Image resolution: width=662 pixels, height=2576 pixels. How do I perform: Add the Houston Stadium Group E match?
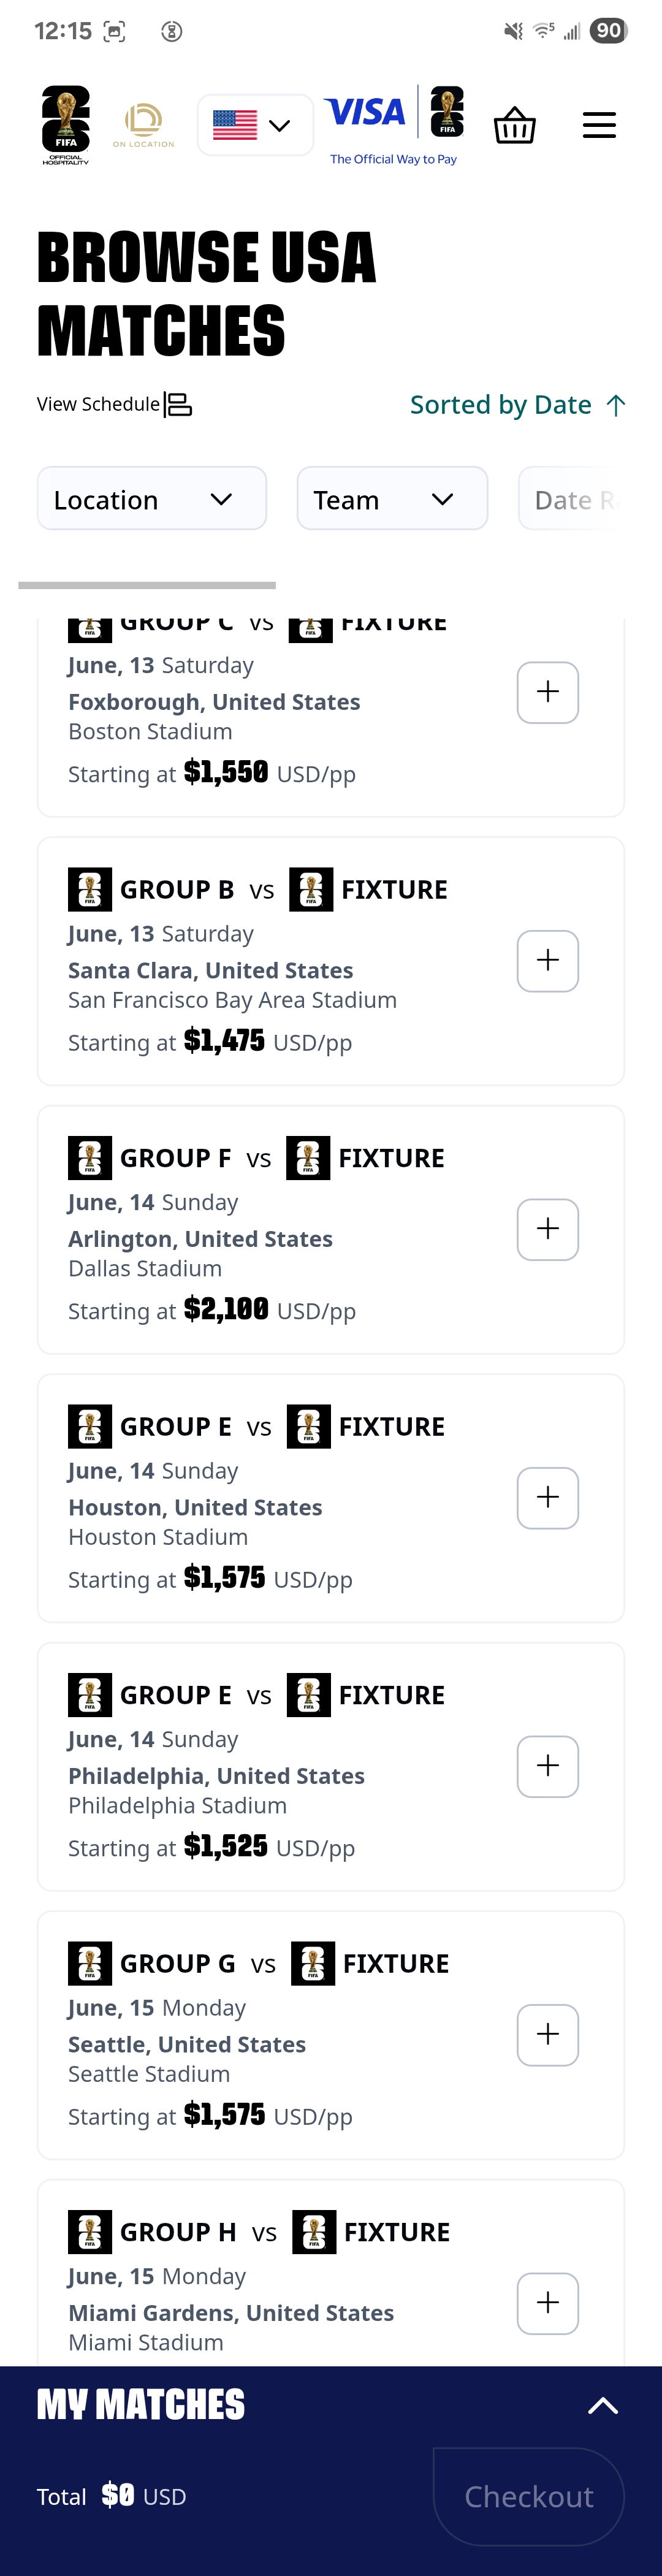click(x=548, y=1498)
